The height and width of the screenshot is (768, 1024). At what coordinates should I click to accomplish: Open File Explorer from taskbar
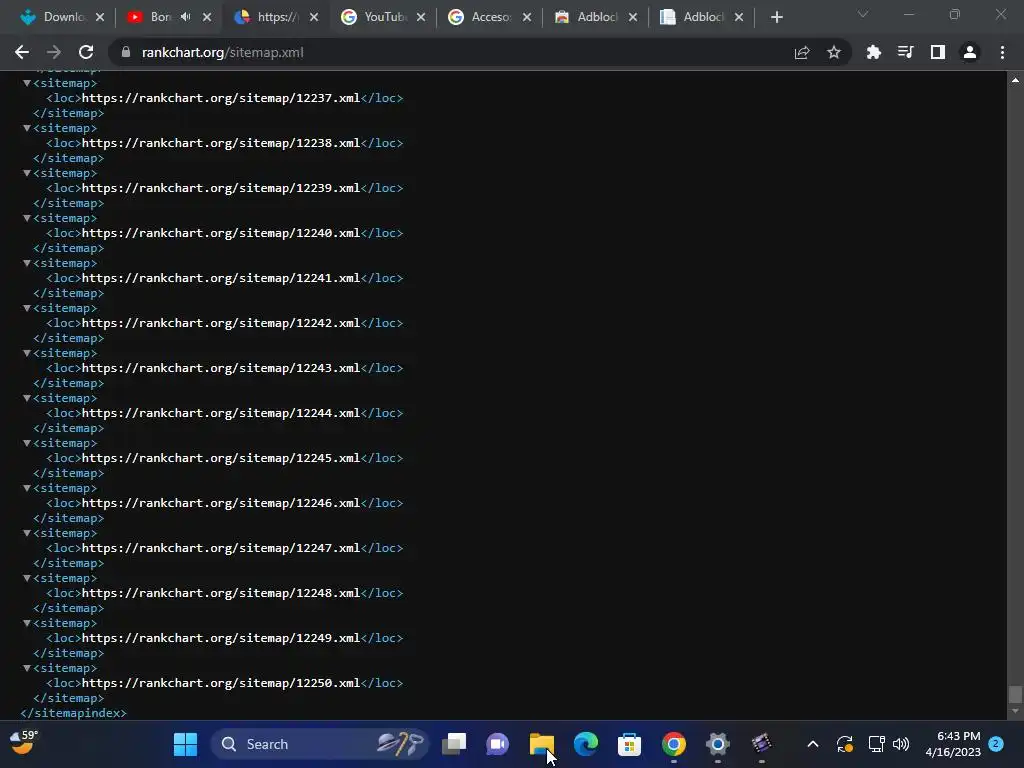(x=541, y=744)
